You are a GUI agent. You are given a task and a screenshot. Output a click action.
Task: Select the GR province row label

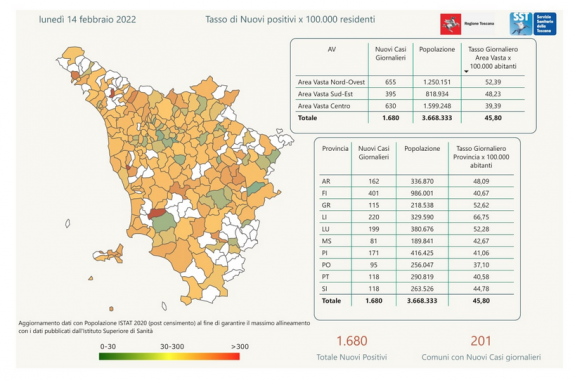(326, 205)
